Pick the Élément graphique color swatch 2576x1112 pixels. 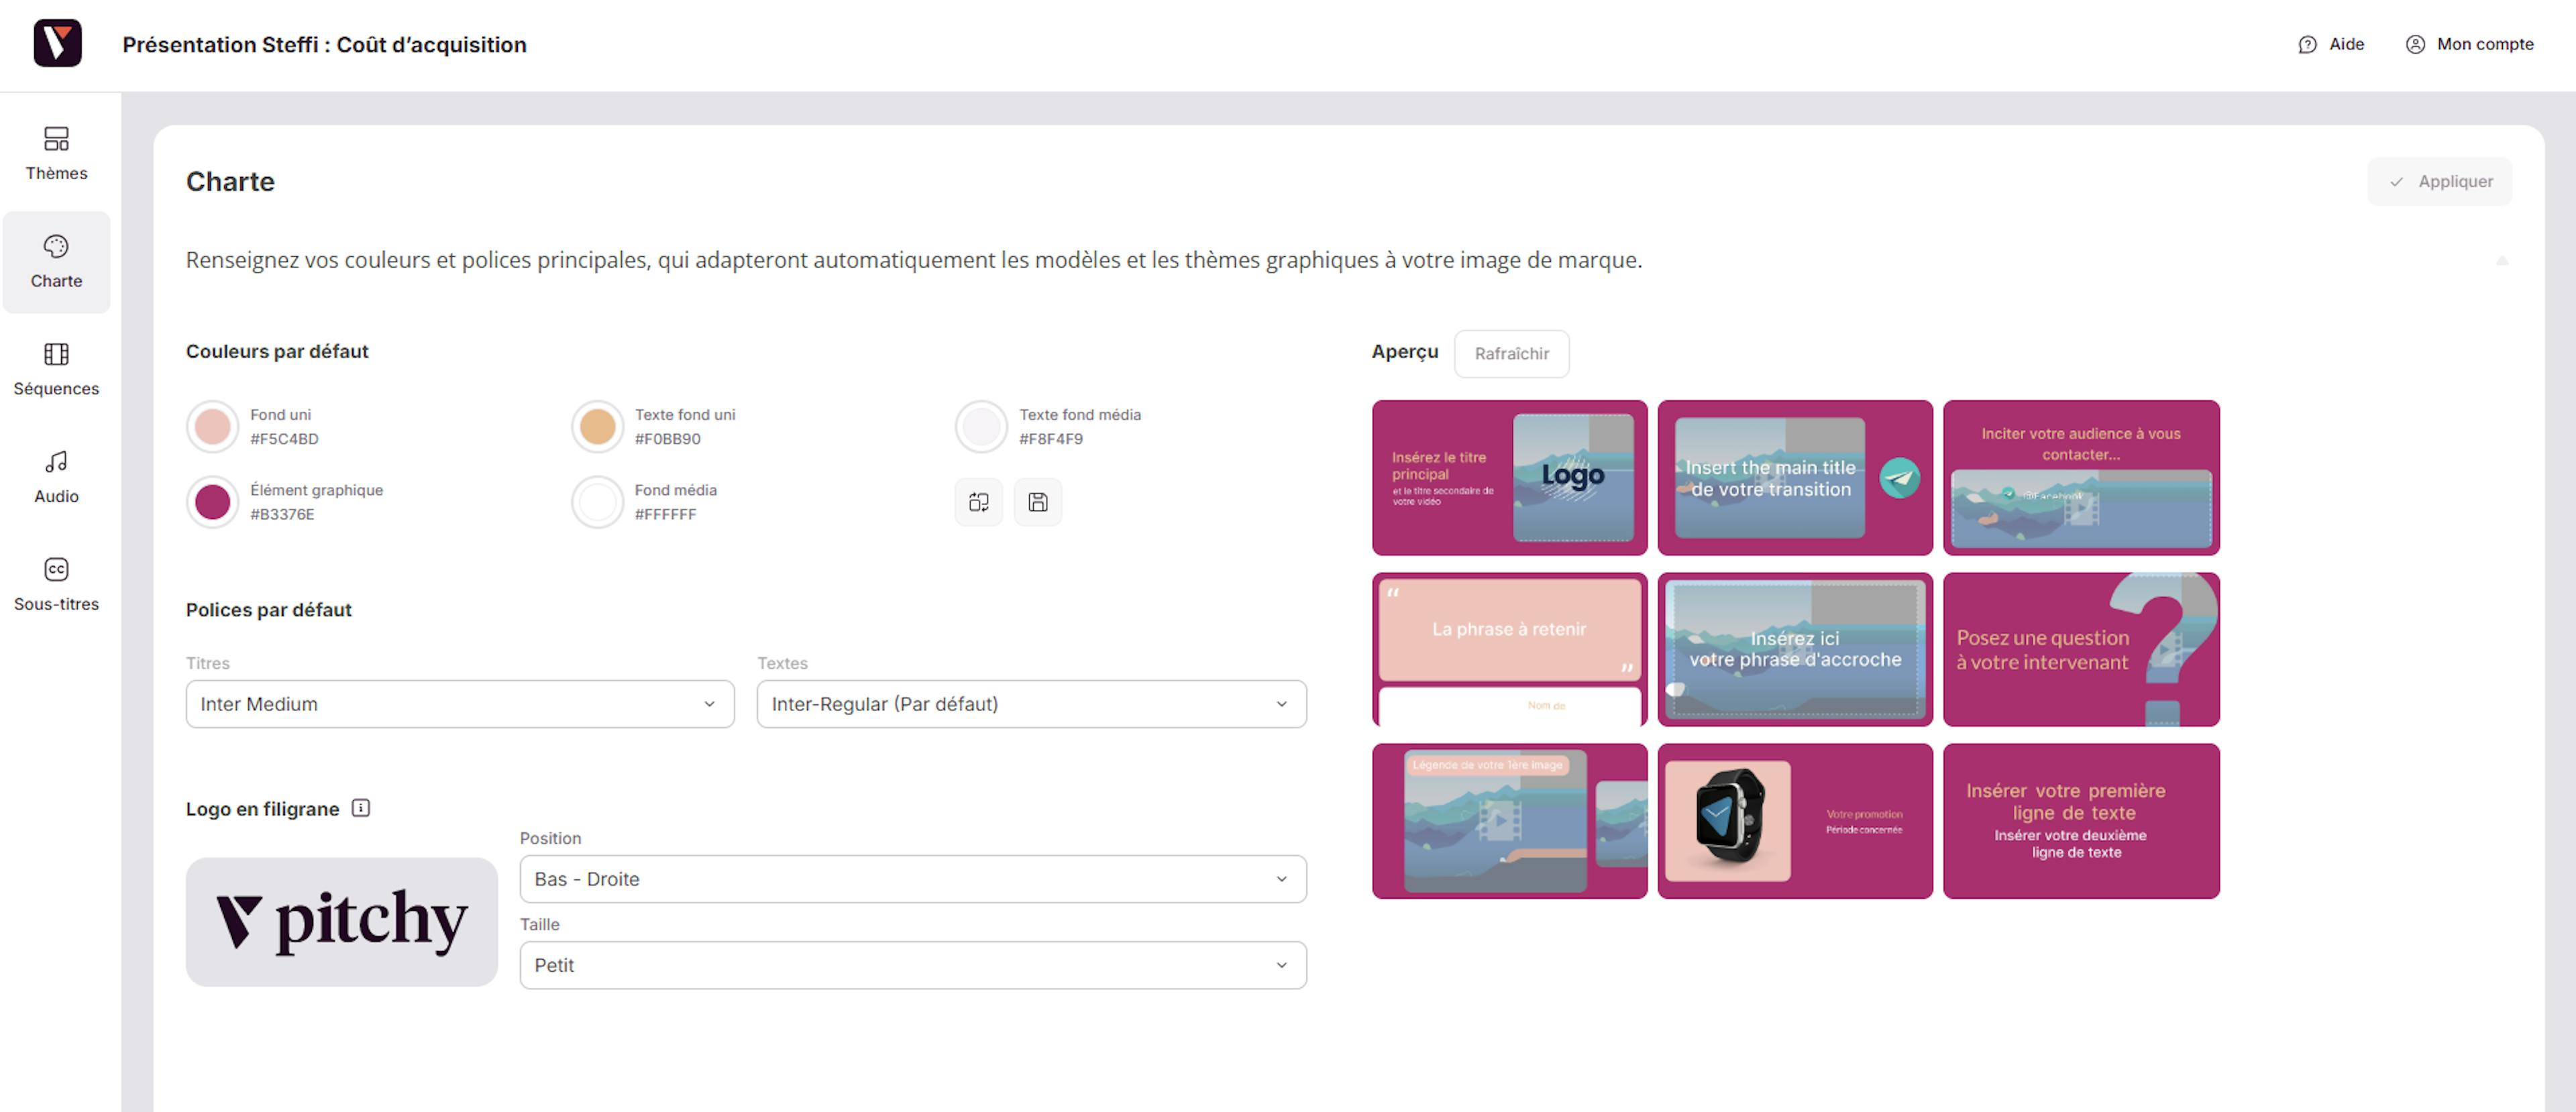[x=212, y=502]
